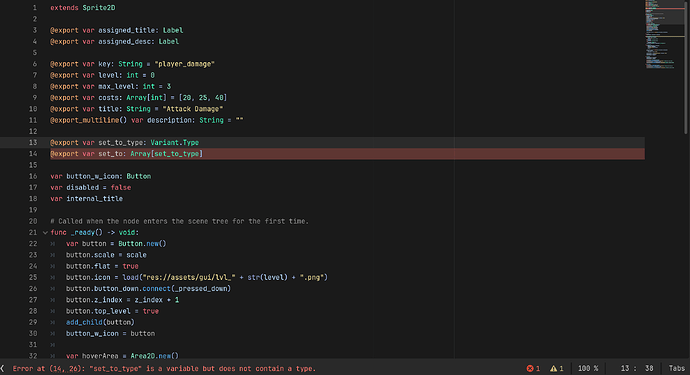Click '@export_multiline()' on line 11

point(88,120)
